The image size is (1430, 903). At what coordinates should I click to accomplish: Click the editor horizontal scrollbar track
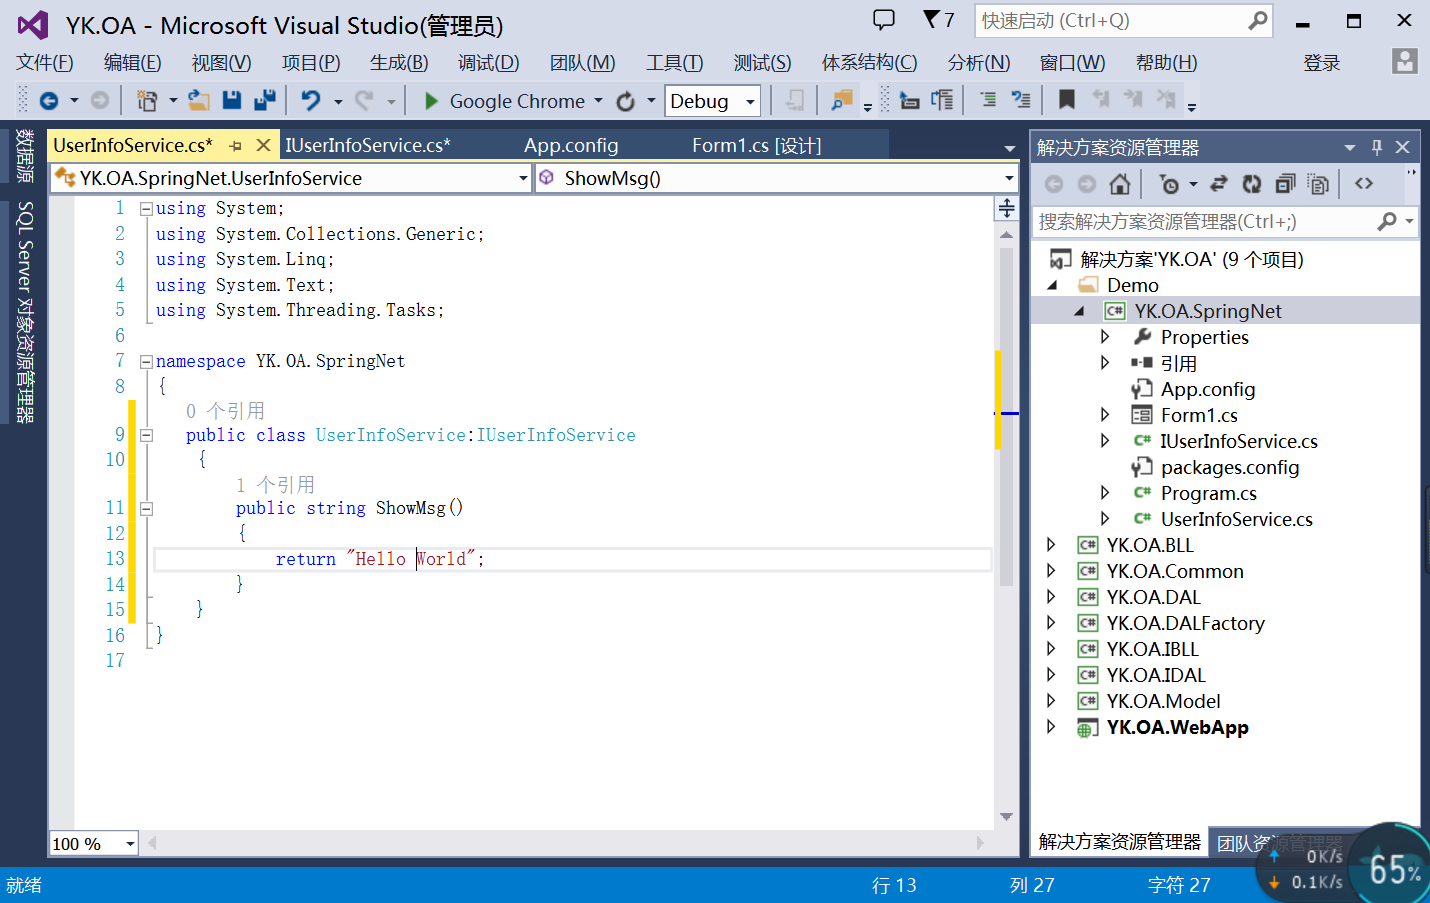tap(565, 843)
